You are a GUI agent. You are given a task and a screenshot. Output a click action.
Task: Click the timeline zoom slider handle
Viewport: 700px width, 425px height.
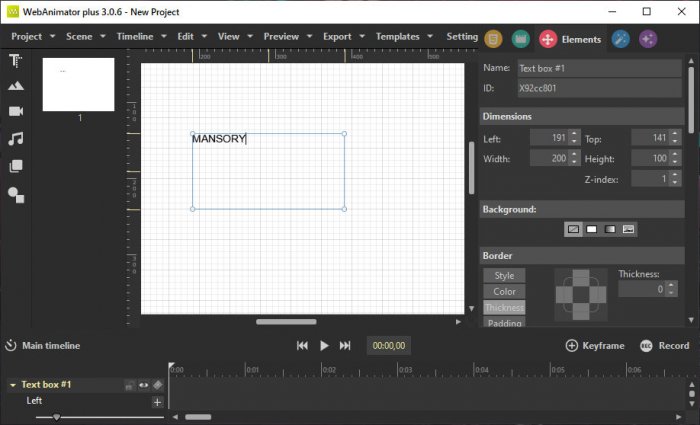(x=56, y=417)
